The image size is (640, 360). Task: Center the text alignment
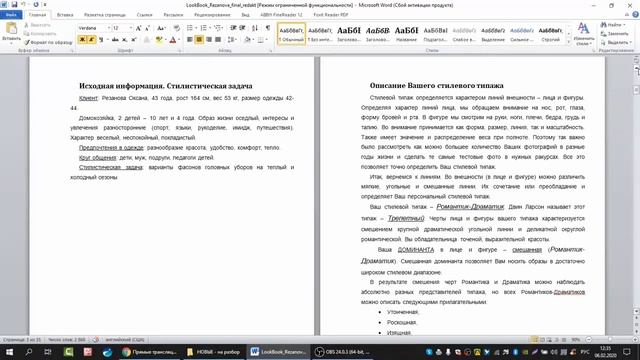[199, 40]
